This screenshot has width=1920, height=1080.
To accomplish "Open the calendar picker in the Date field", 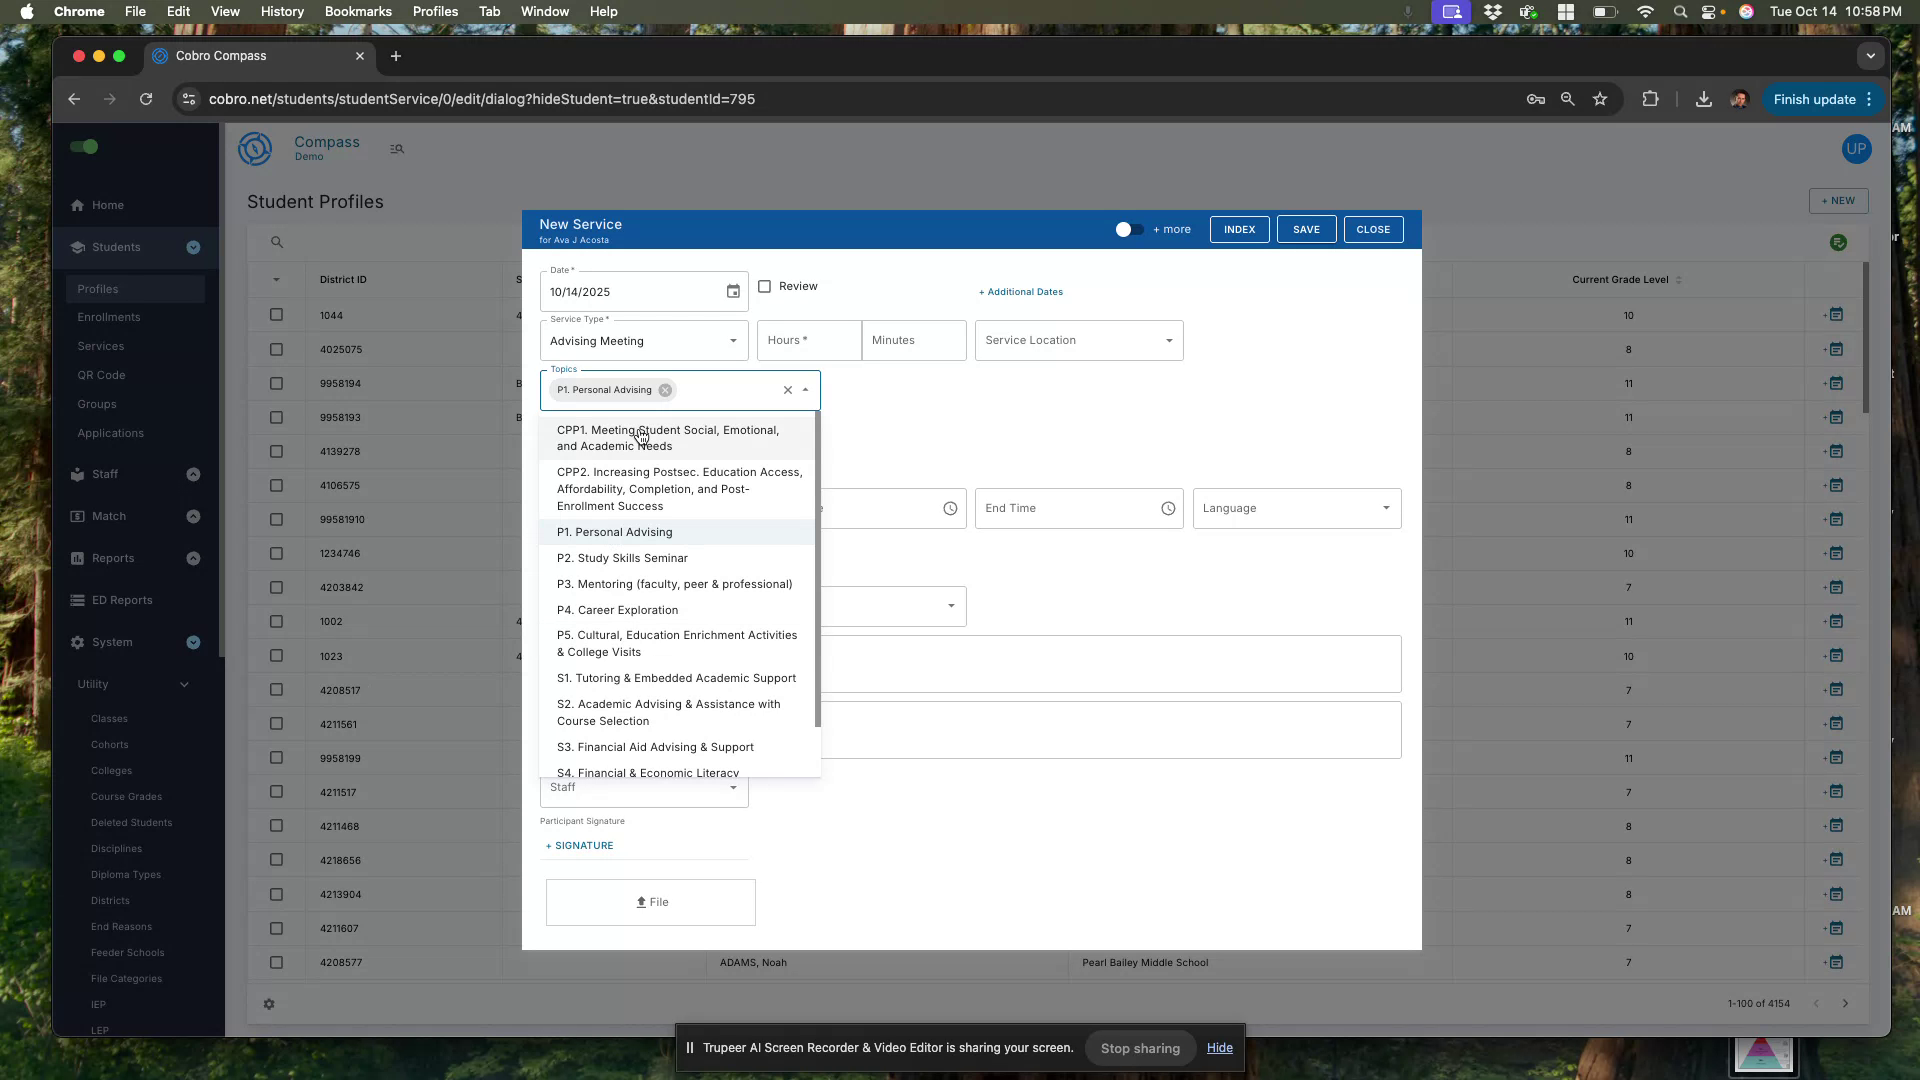I will [x=733, y=291].
